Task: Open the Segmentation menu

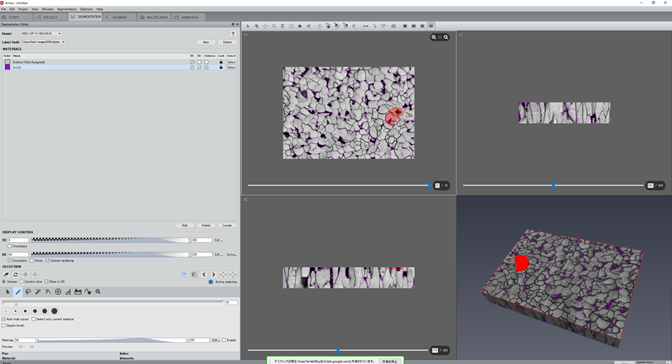Action: click(66, 9)
